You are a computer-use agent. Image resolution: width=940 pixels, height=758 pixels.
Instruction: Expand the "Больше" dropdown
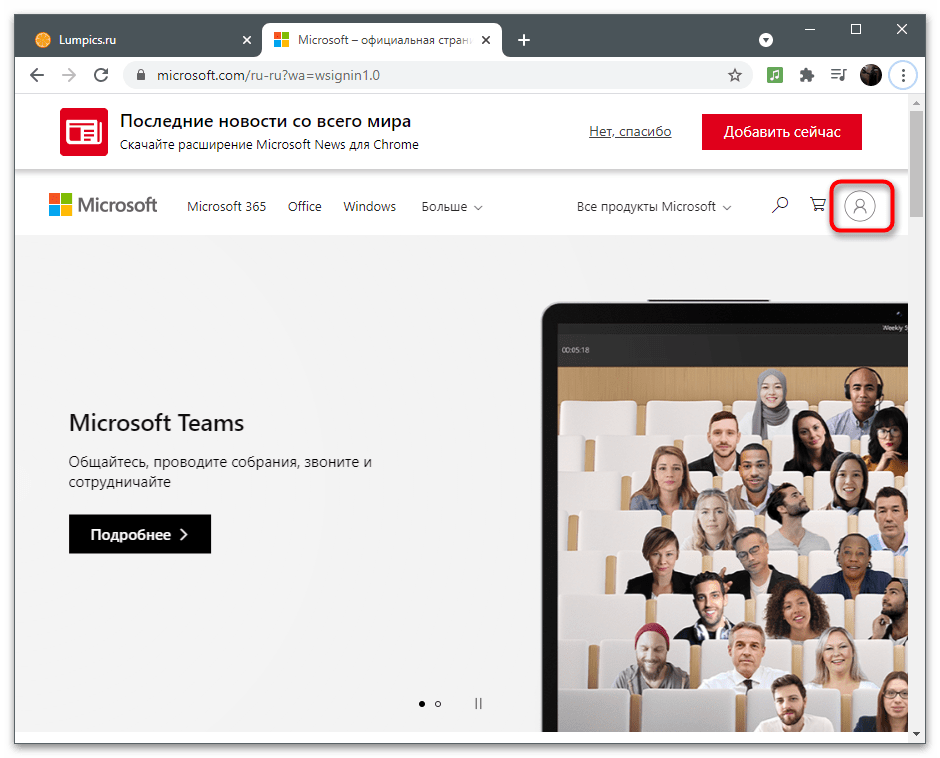[451, 206]
